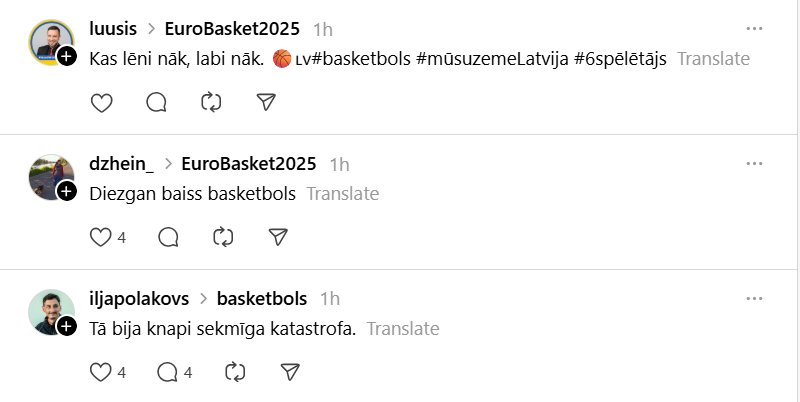Screen dimensions: 800x402
Task: Reply to luusis's post
Action: coord(156,102)
